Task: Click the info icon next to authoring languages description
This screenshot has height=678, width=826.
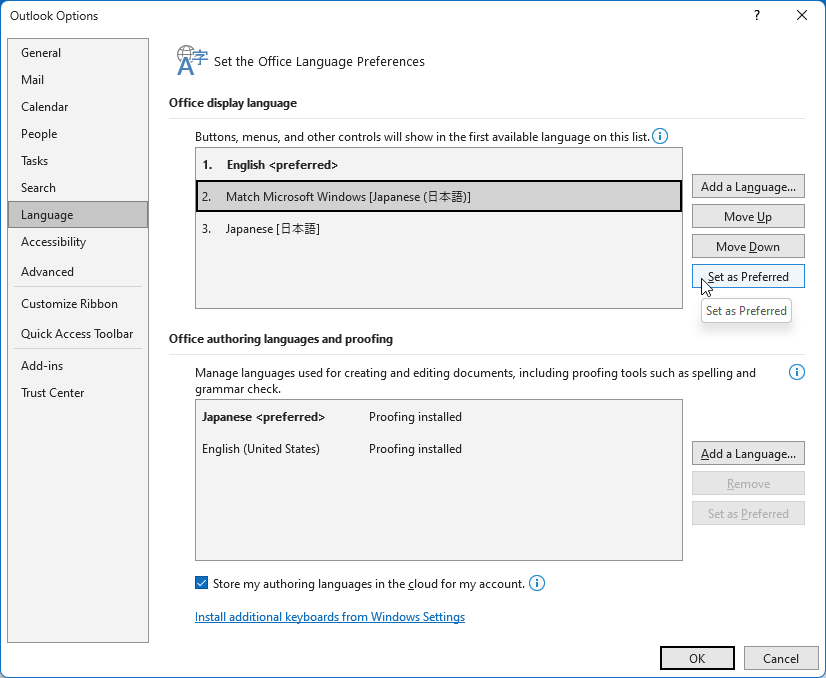Action: point(796,372)
